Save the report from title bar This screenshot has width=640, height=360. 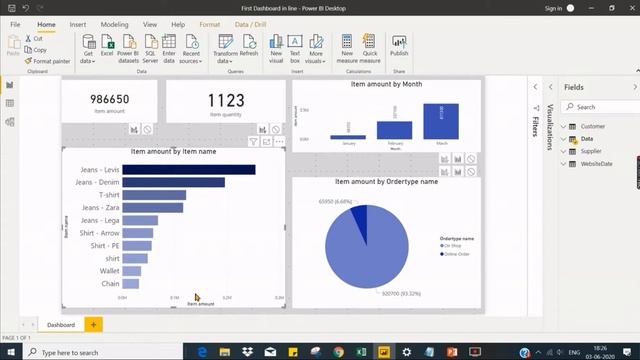(12, 8)
